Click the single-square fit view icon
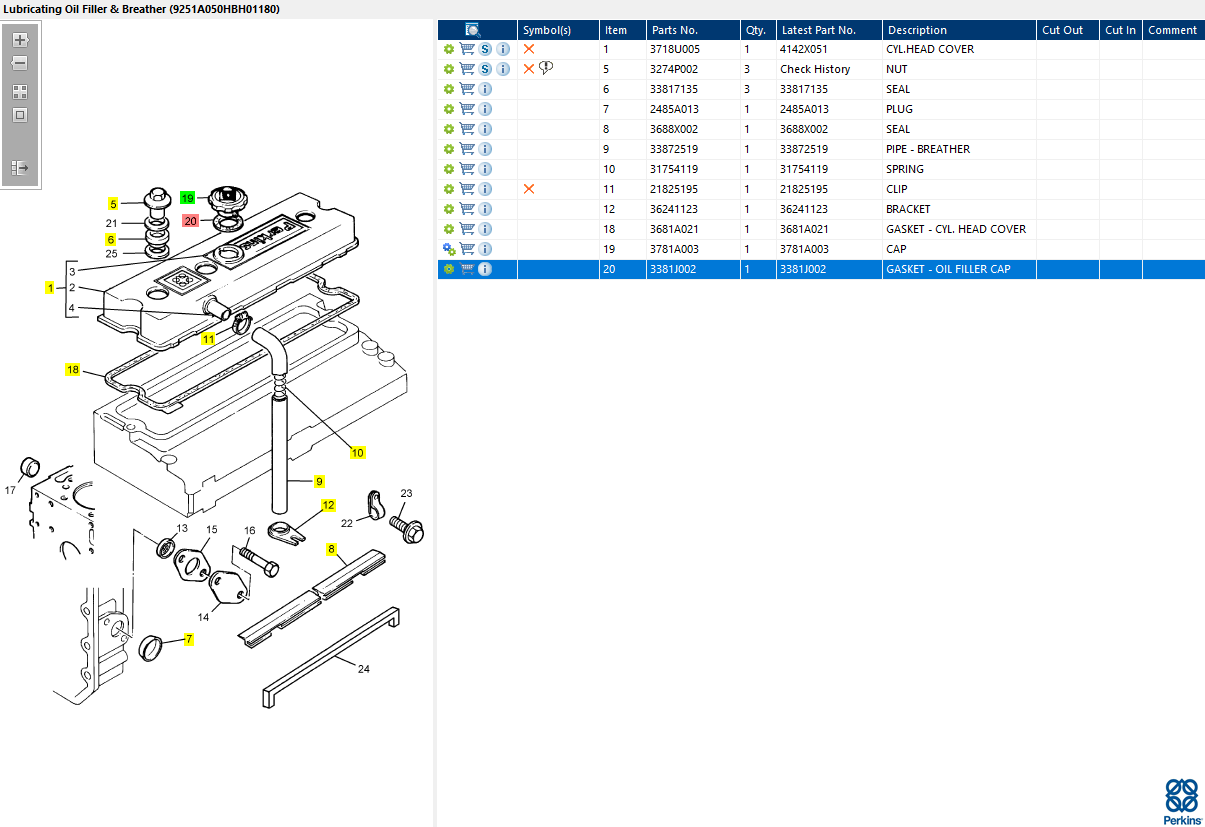The height and width of the screenshot is (827, 1205). [20, 114]
